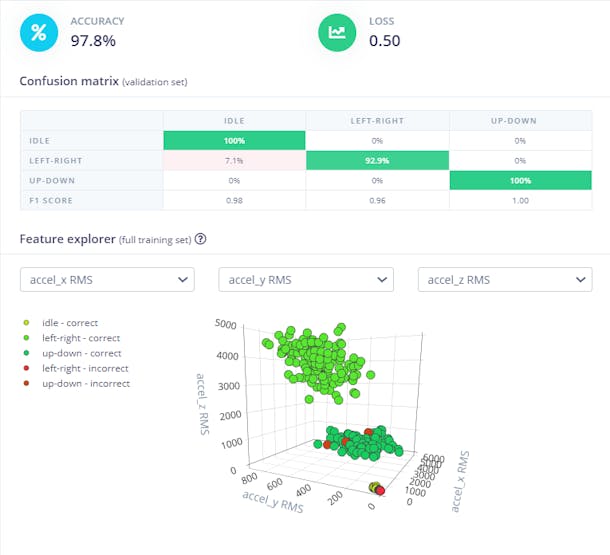Open the accel_z RMS axis dropdown
The height and width of the screenshot is (555, 610).
pyautogui.click(x=504, y=280)
